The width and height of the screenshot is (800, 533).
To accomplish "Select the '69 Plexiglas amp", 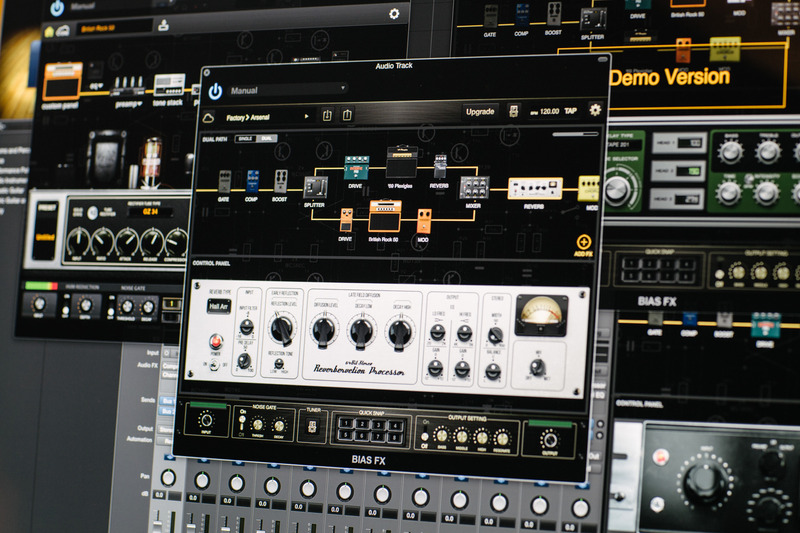I will (402, 162).
